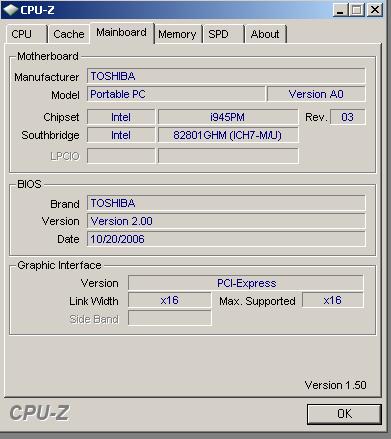Go to the About tab
Viewport: 391px width, 439px height.
(265, 34)
